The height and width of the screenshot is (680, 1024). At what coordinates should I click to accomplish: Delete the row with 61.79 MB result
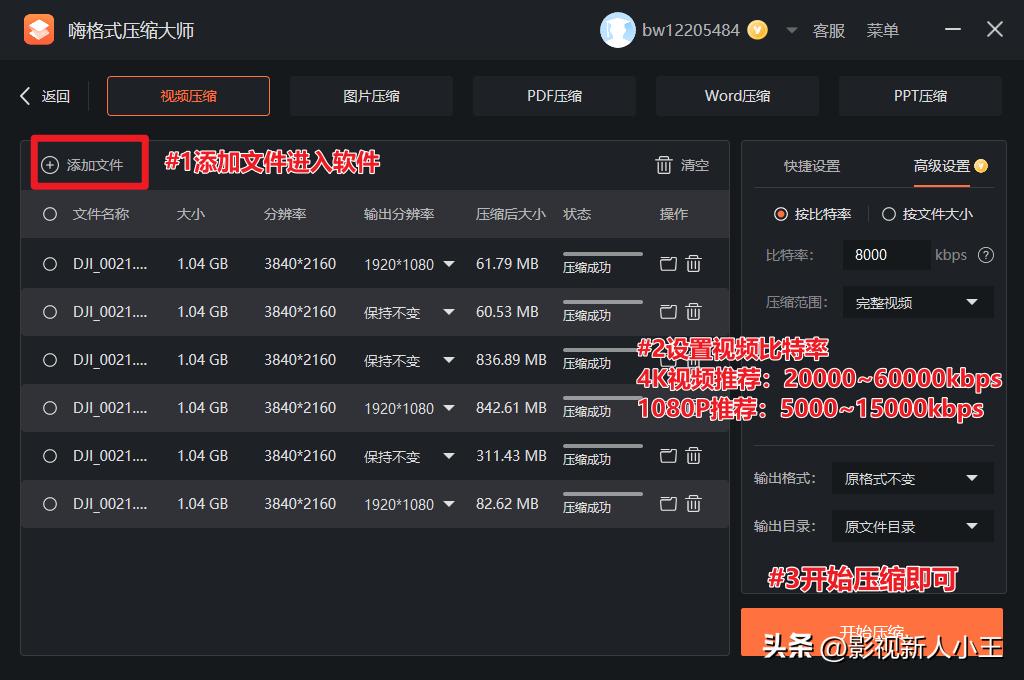[694, 264]
